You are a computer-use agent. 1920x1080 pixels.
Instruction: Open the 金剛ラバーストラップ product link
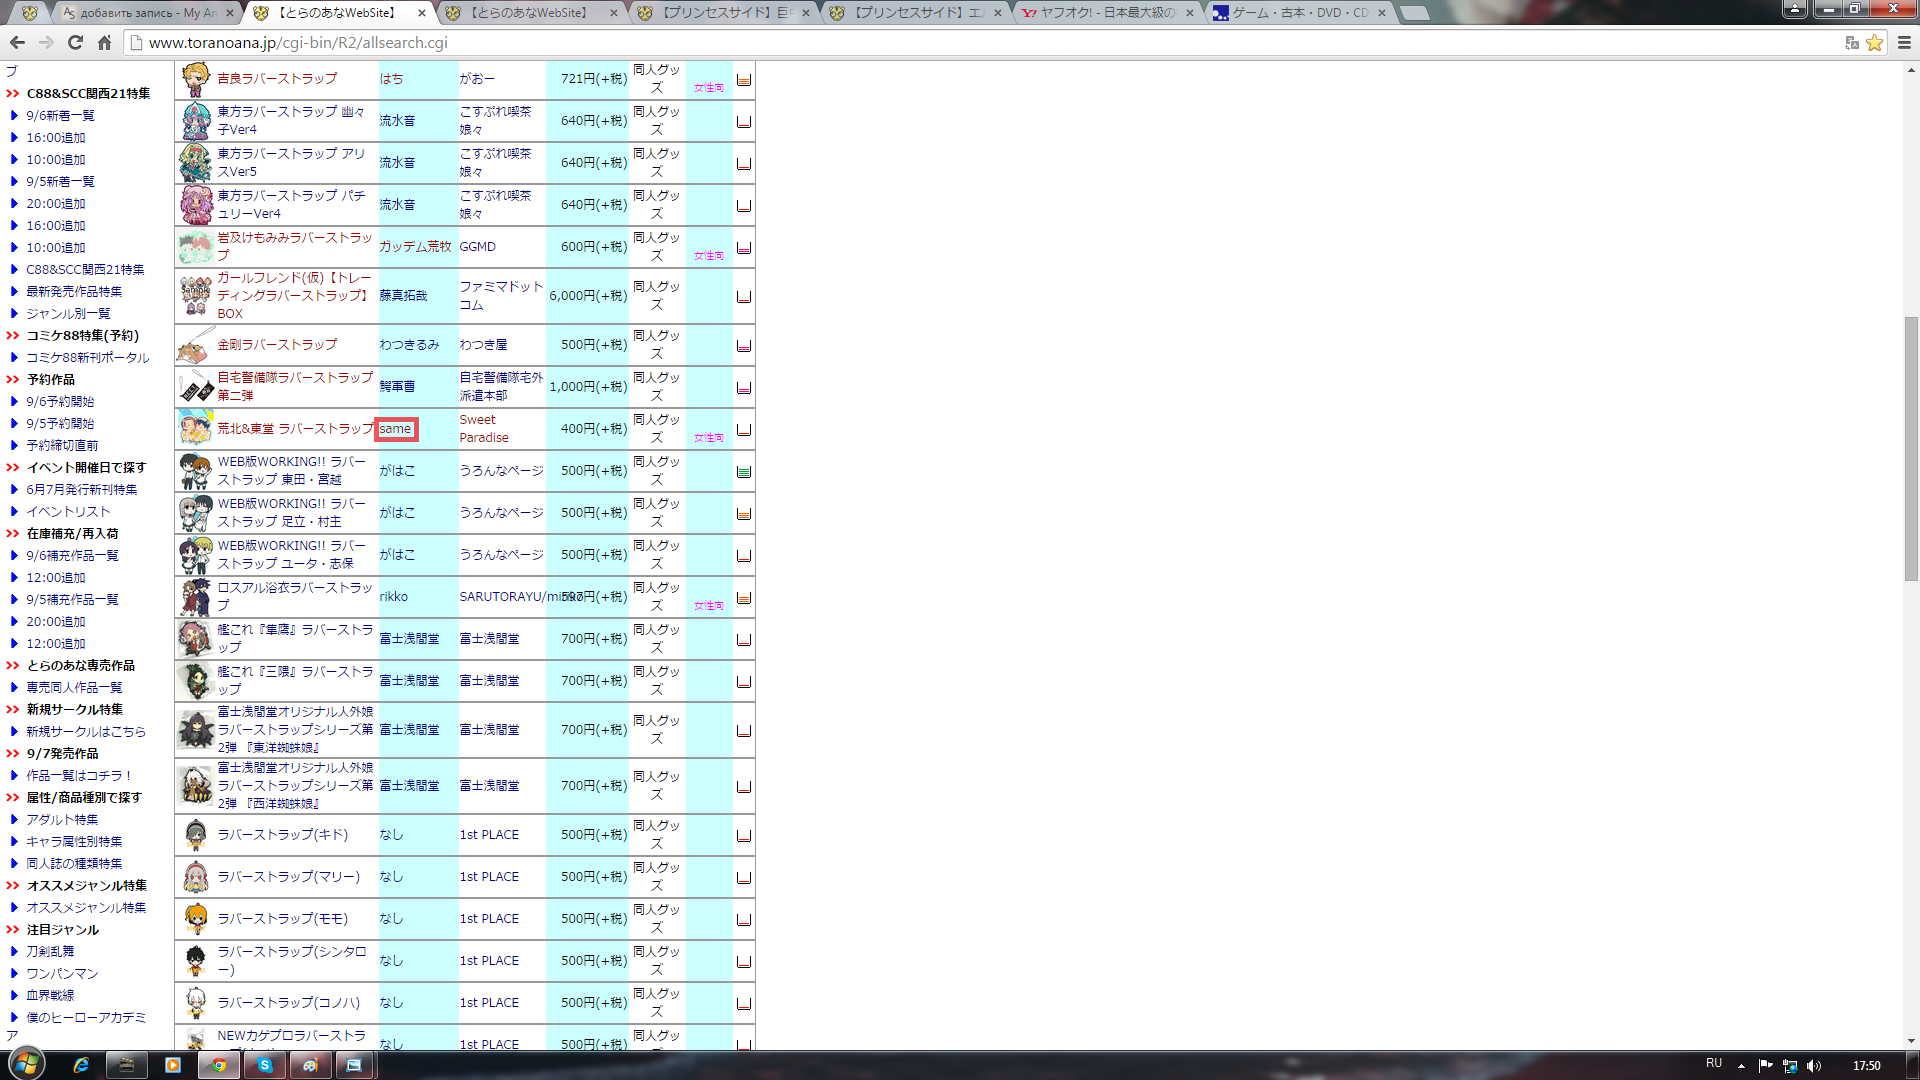point(277,345)
